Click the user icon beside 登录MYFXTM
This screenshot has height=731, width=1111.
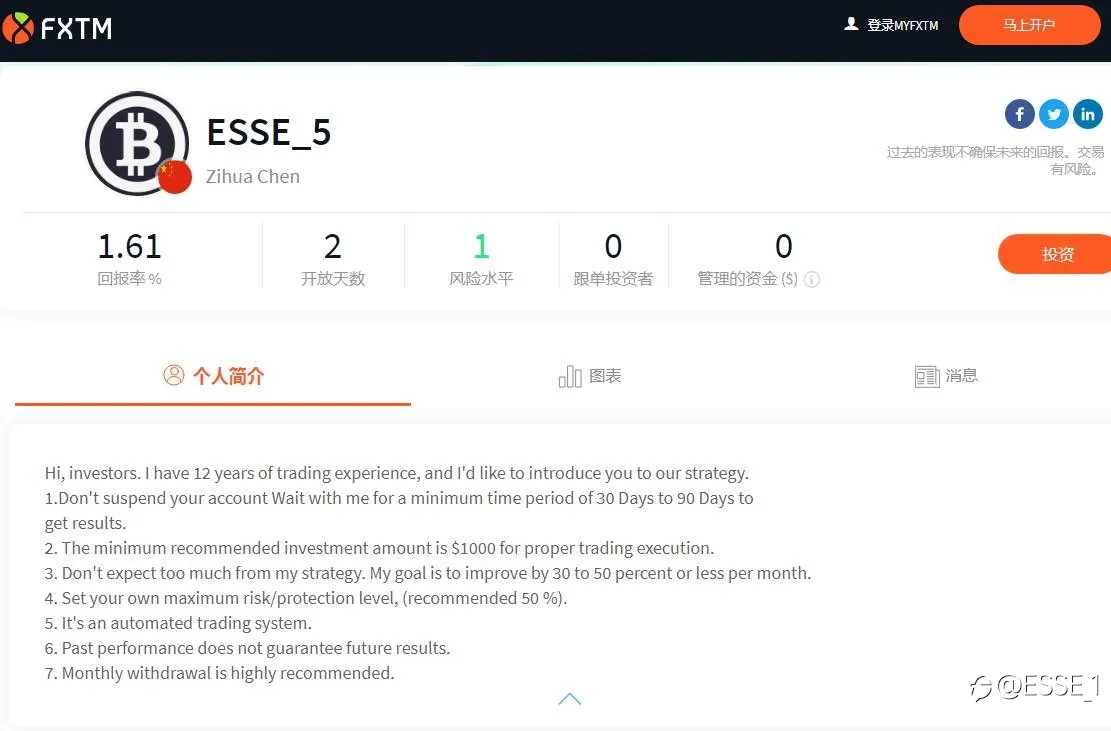pos(851,24)
